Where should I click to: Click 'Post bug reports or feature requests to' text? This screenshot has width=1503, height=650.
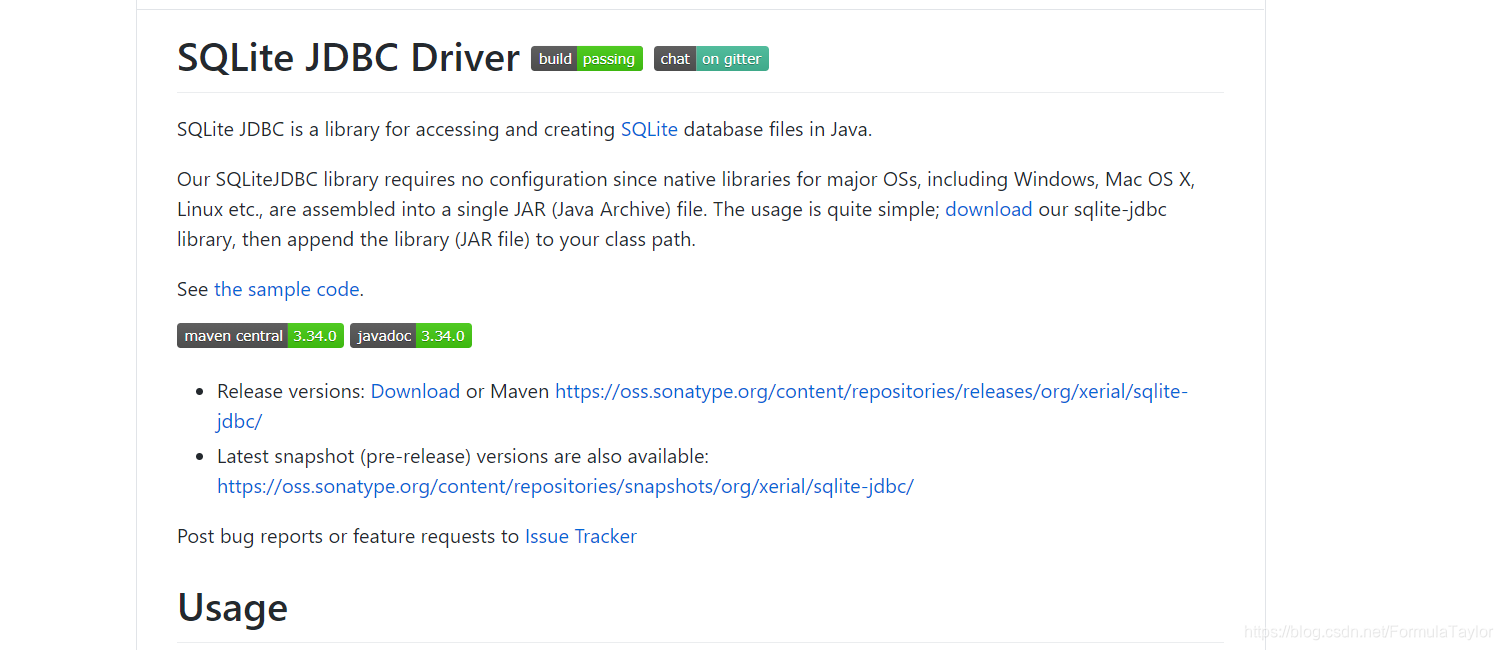point(348,536)
